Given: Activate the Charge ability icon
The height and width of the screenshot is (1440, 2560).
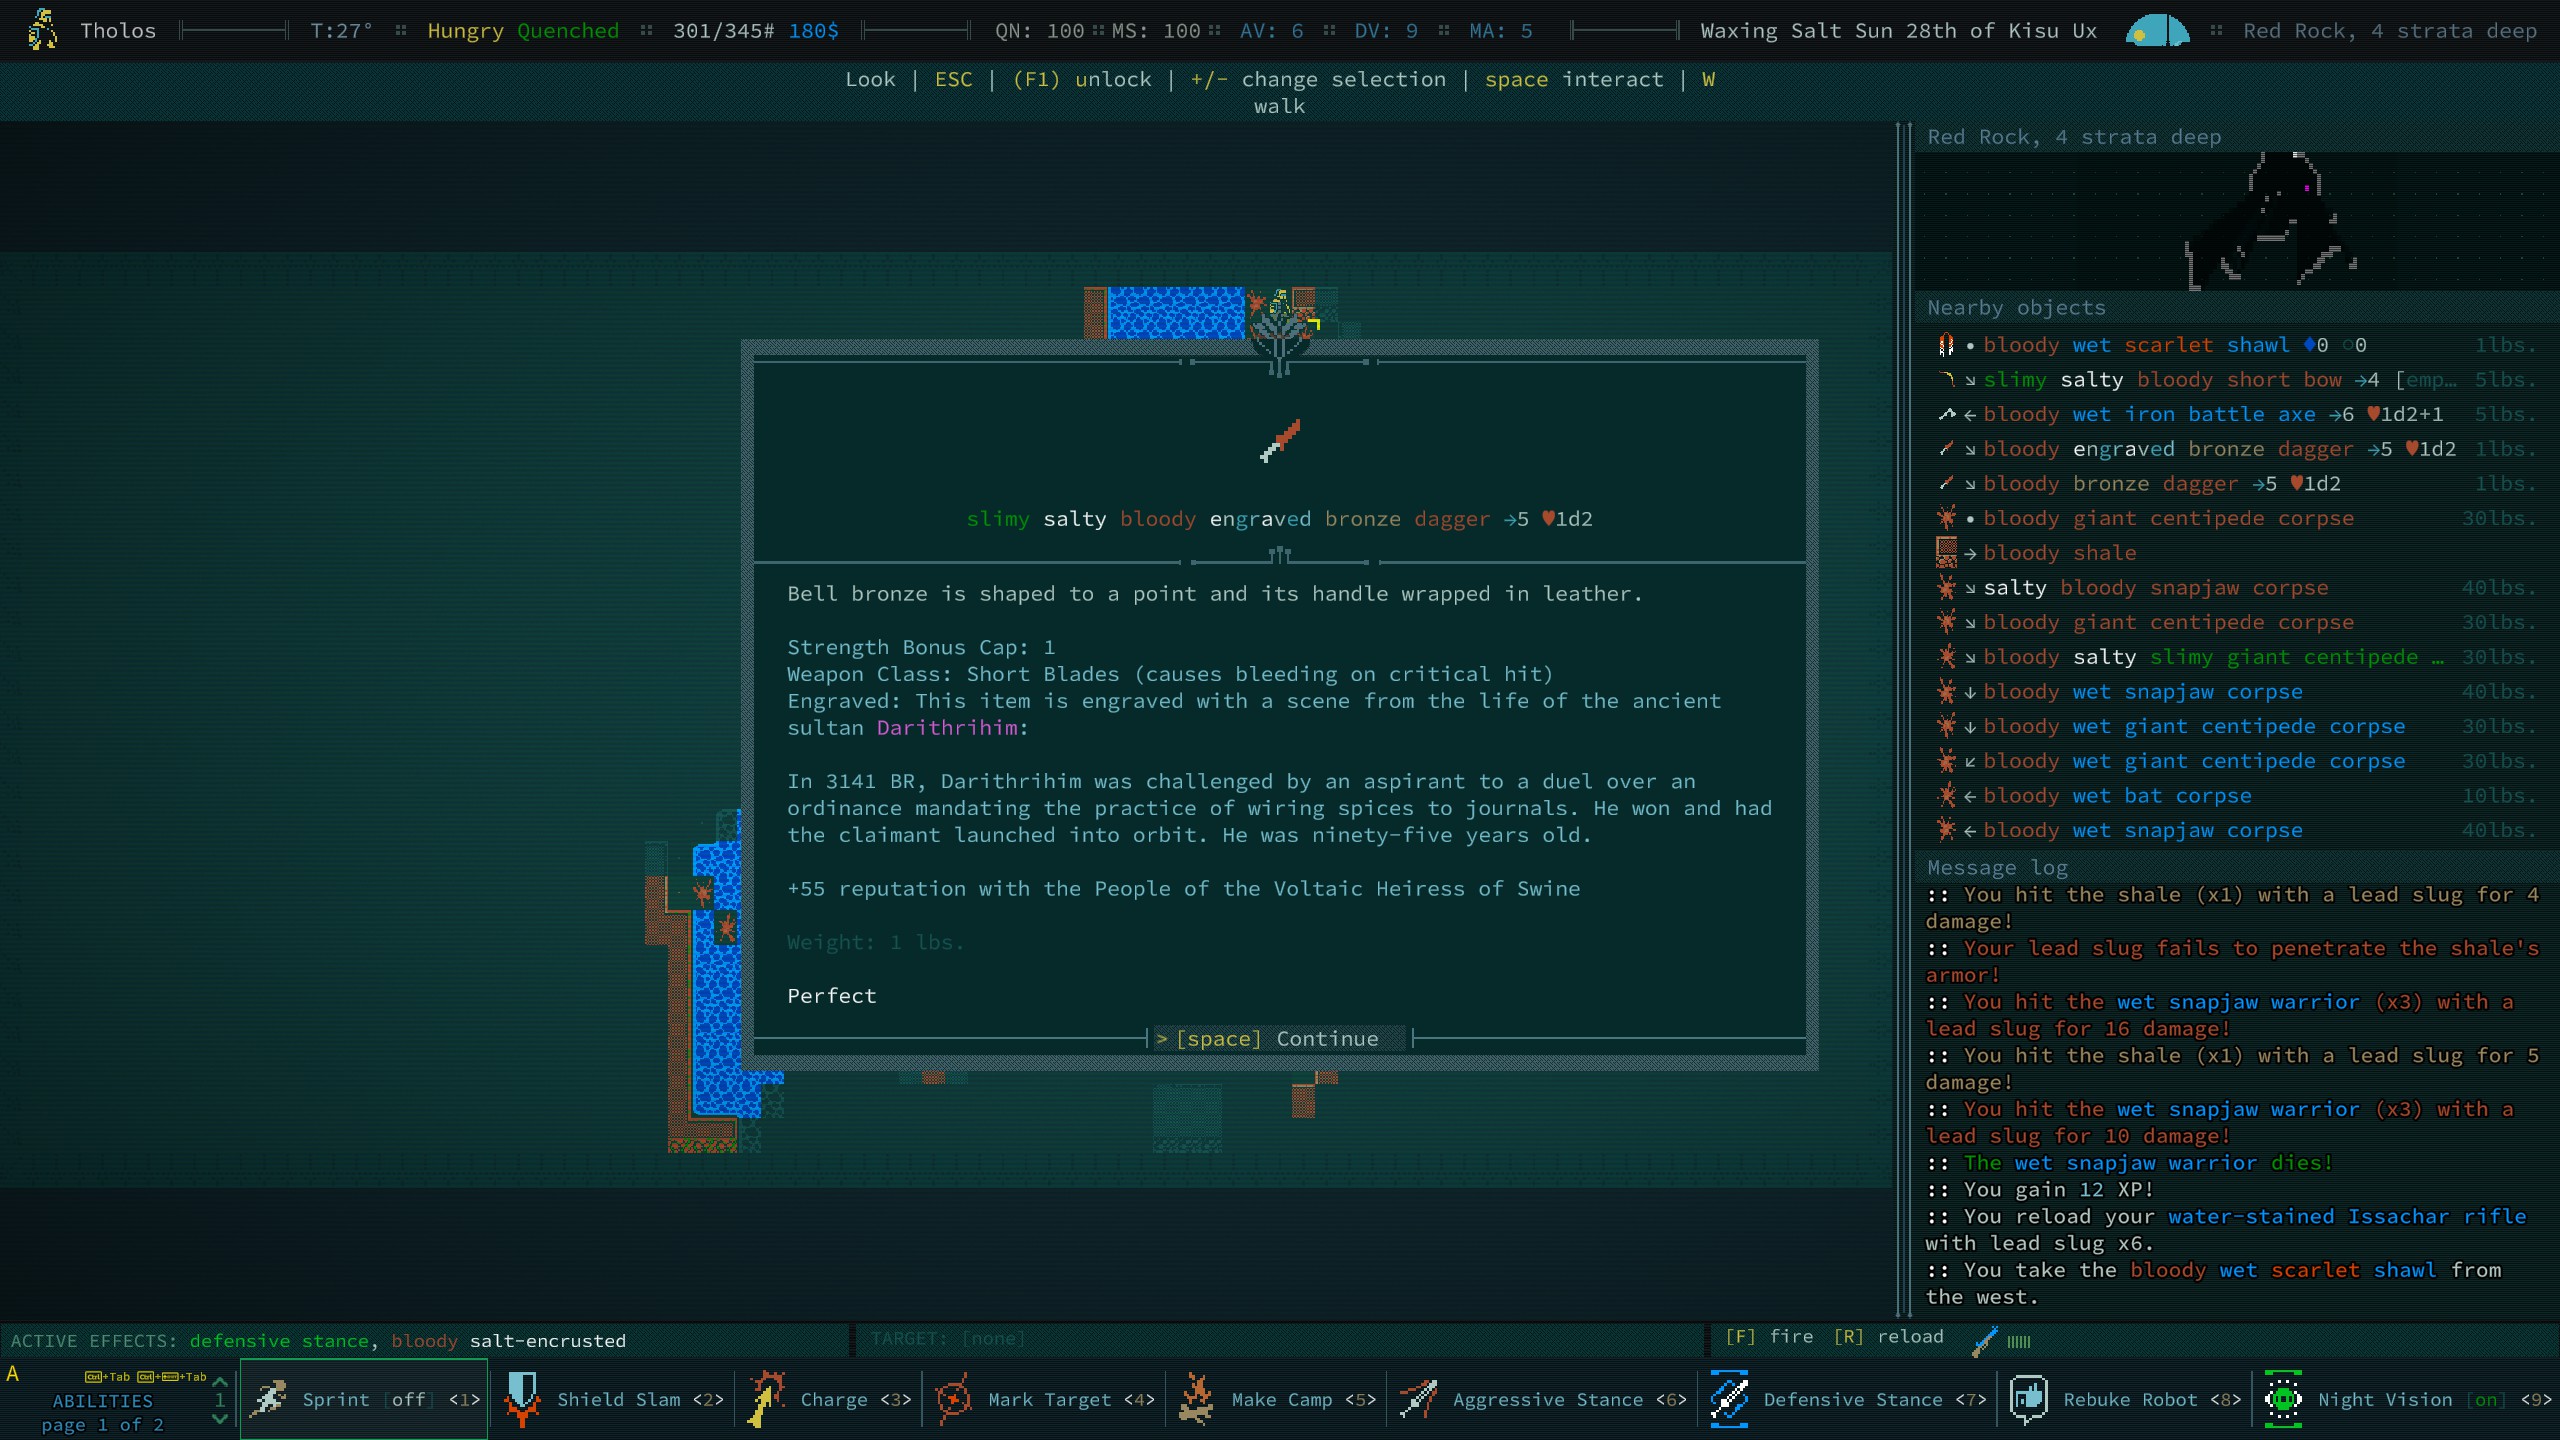Looking at the screenshot, I should coord(767,1400).
